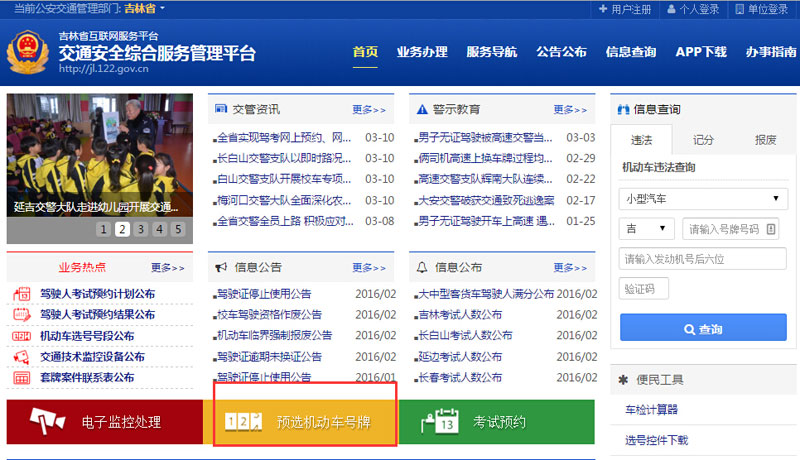The height and width of the screenshot is (460, 800).
Task: Open the 业务办理 navigation menu
Action: [422, 52]
